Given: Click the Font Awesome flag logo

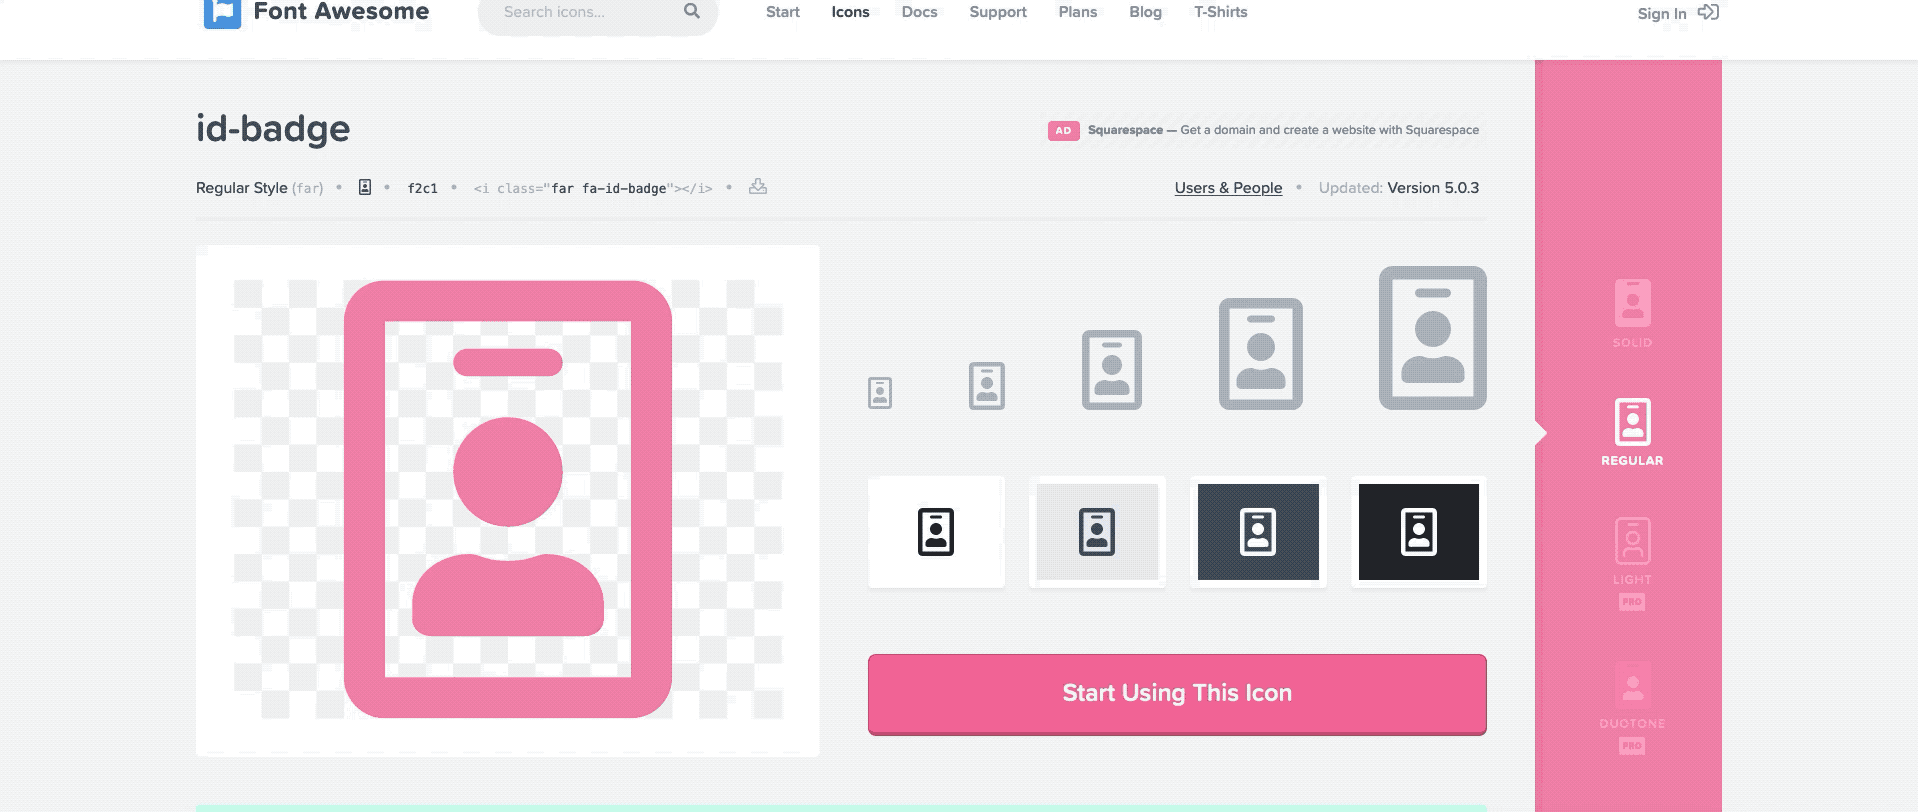Looking at the screenshot, I should (222, 13).
